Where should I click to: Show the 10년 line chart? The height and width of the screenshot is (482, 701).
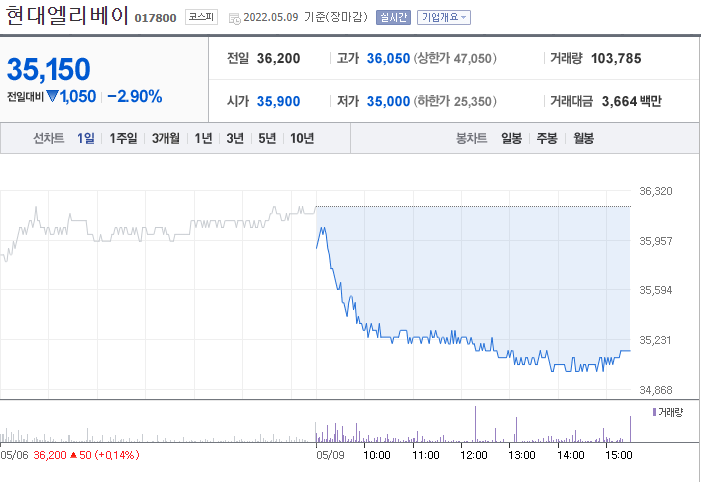click(302, 138)
